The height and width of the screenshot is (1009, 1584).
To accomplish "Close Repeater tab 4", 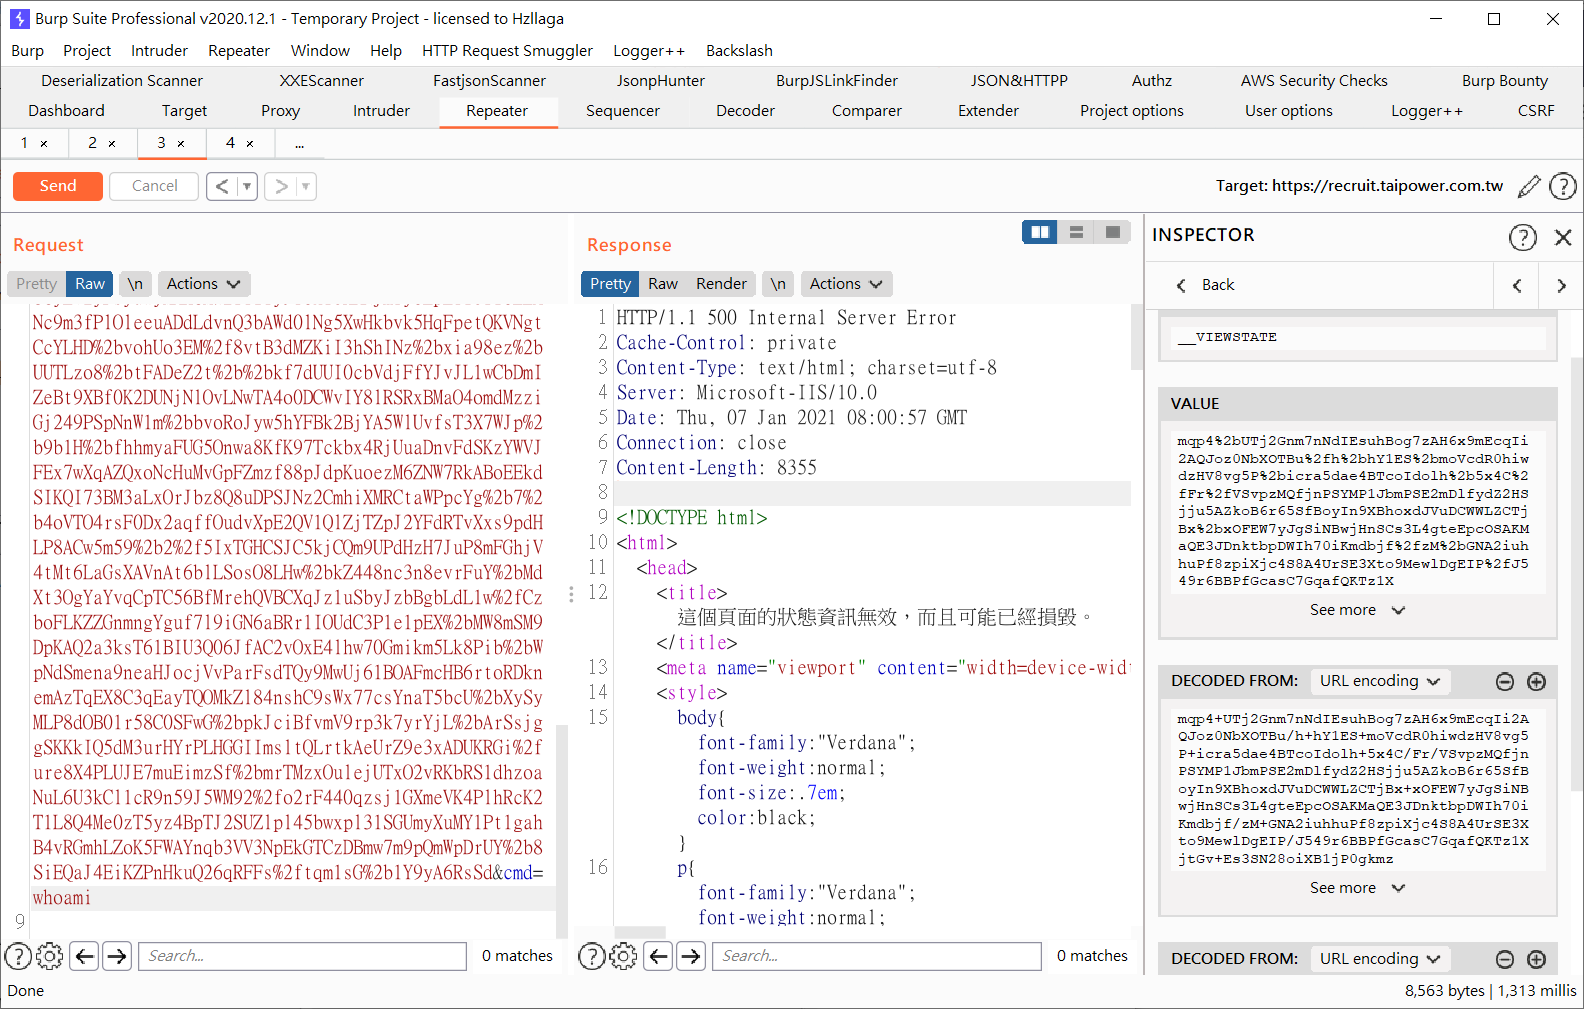I will [250, 144].
